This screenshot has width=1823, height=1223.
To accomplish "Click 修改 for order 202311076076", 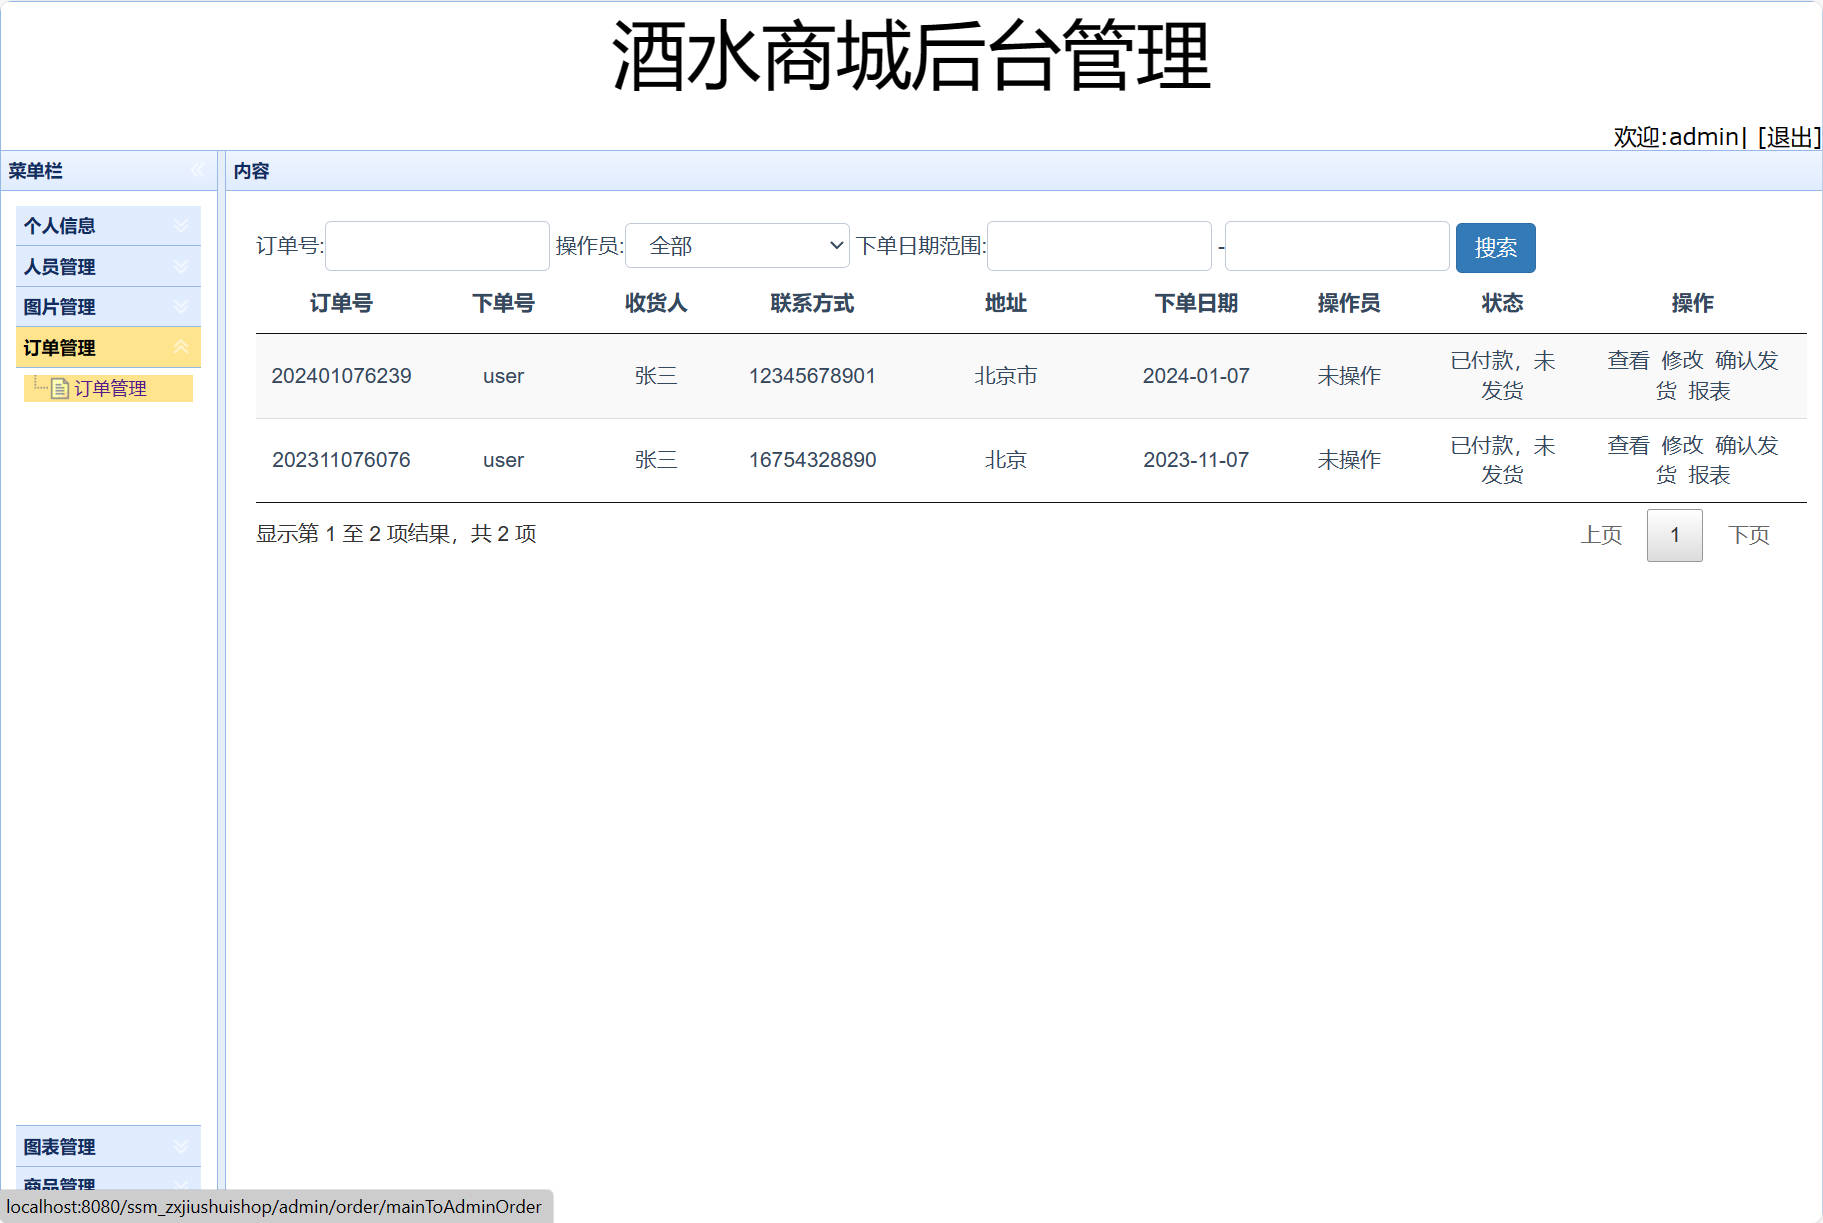I will pyautogui.click(x=1682, y=446).
